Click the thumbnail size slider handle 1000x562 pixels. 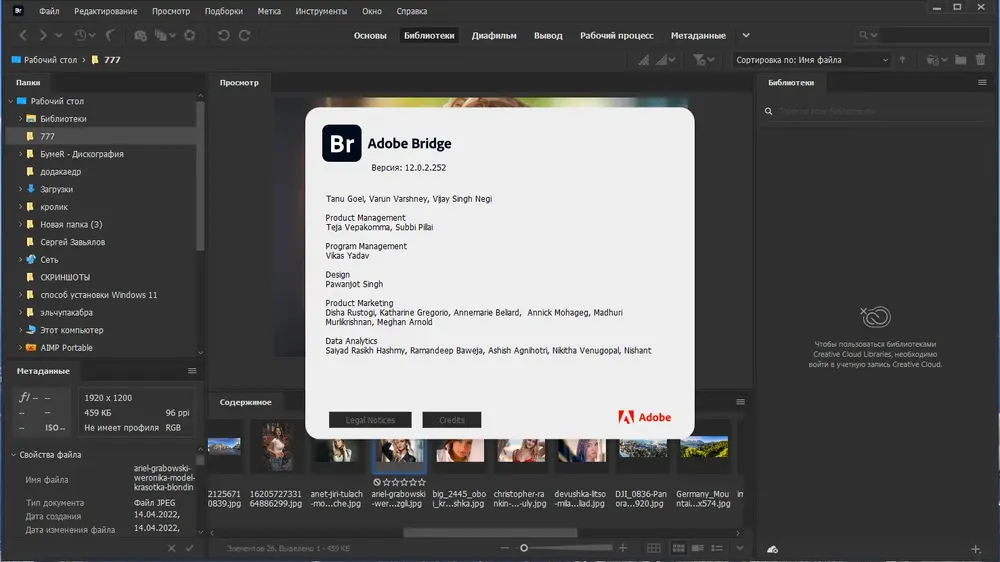click(524, 548)
